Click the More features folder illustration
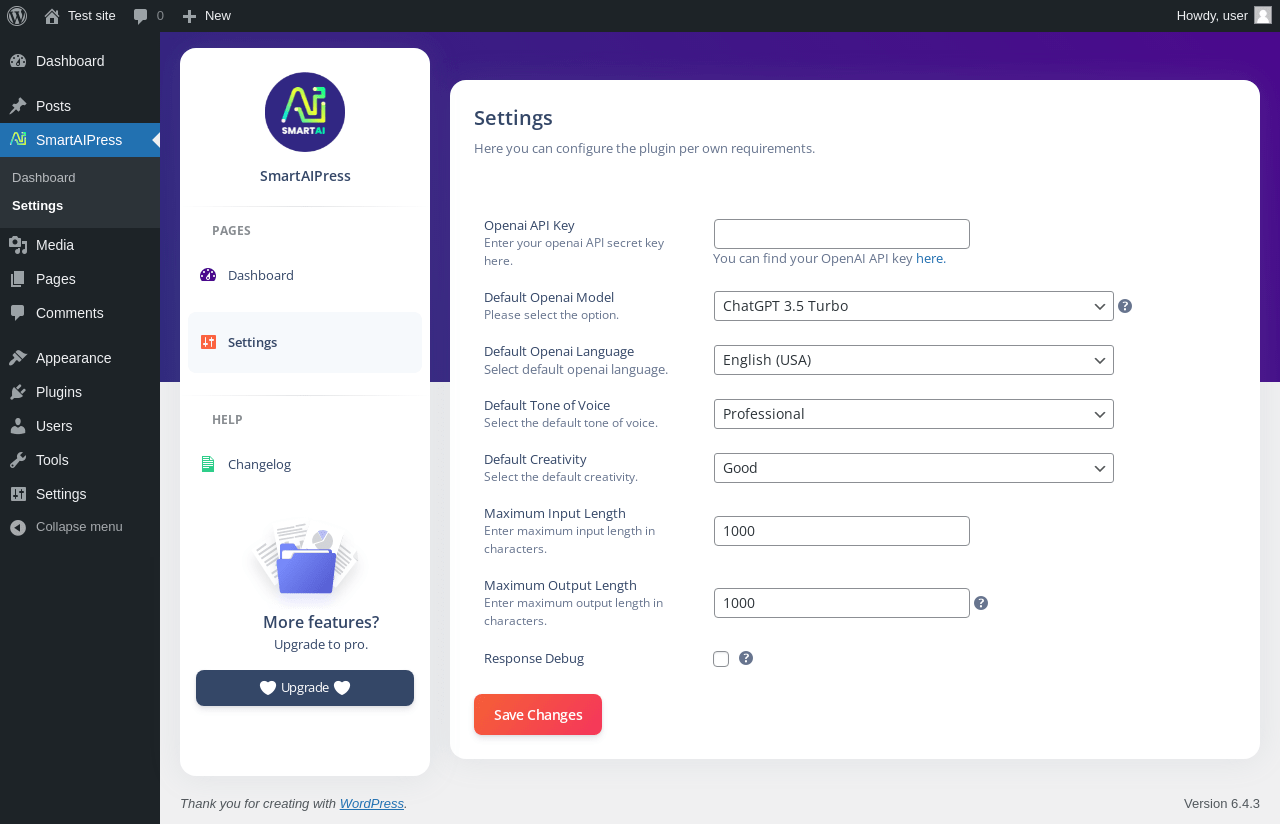The image size is (1280, 824). click(x=306, y=561)
